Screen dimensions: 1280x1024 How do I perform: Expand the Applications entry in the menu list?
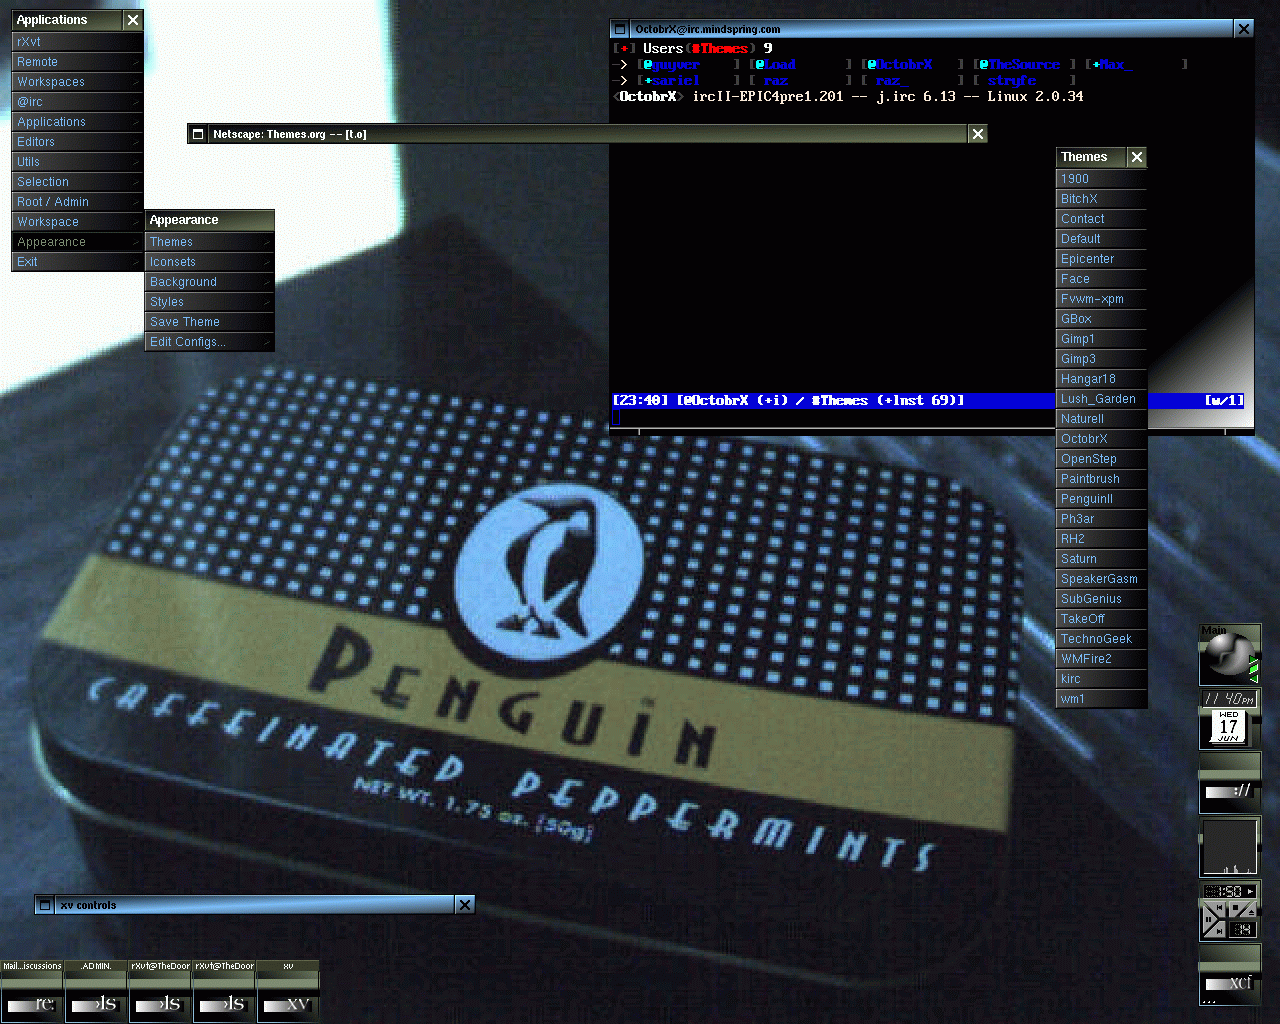click(77, 122)
